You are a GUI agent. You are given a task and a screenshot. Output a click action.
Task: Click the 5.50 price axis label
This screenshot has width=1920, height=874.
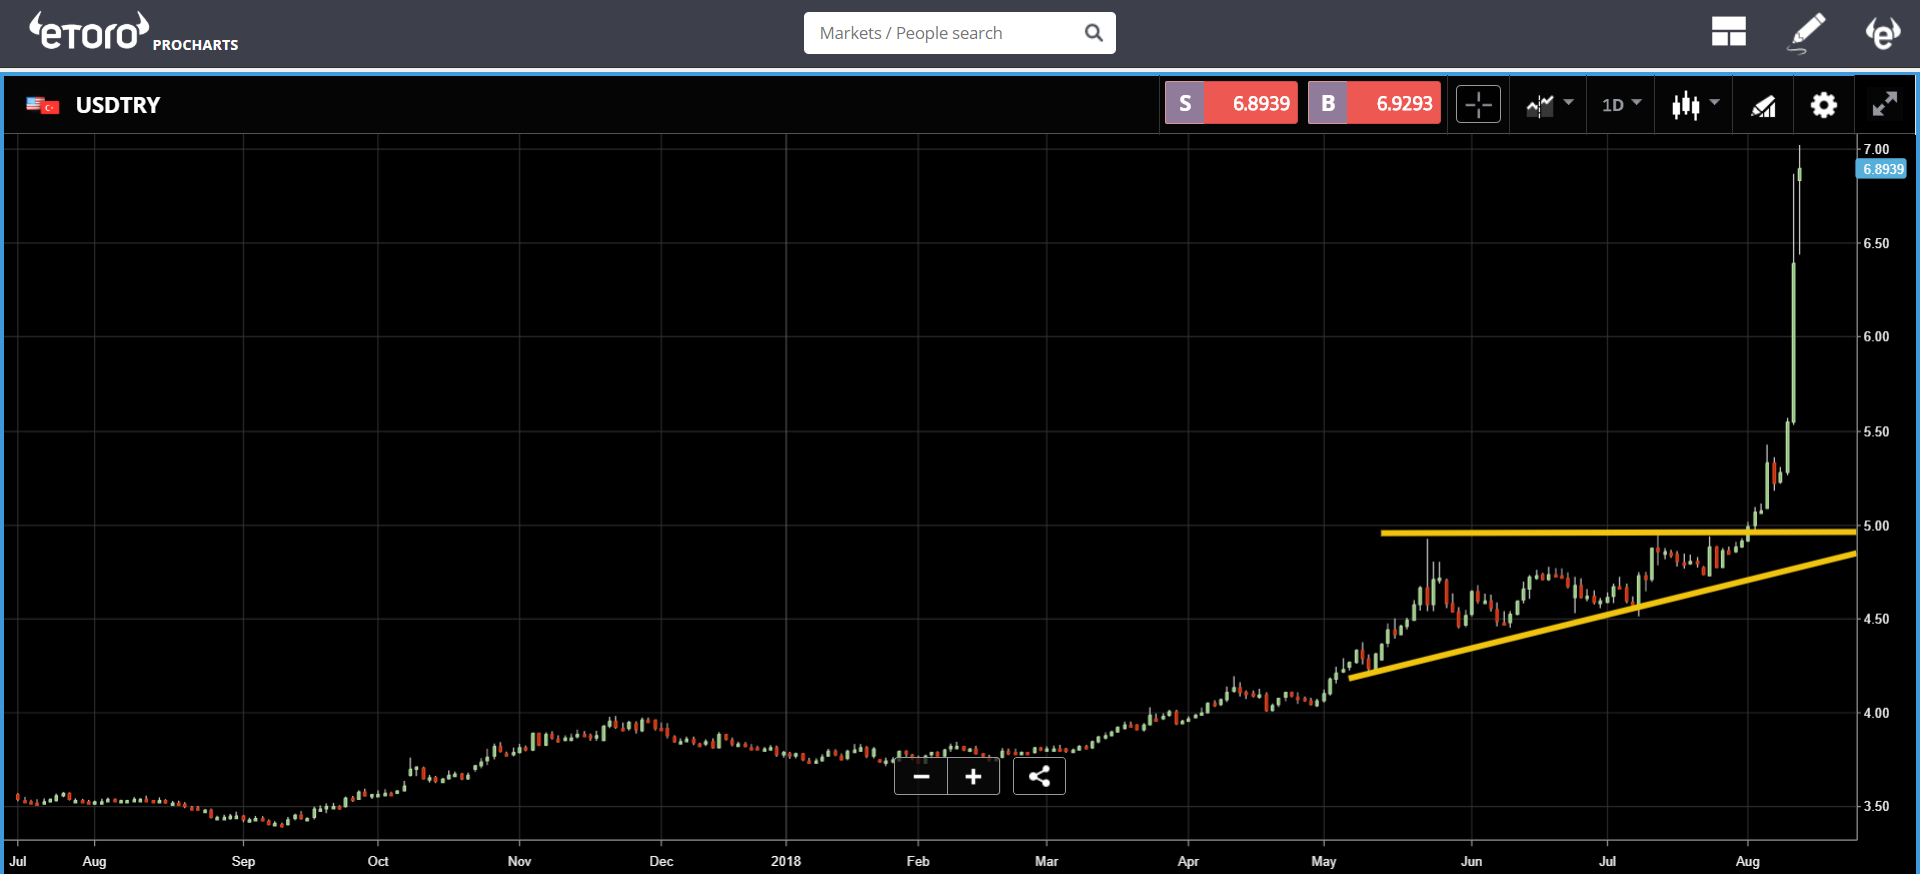click(x=1876, y=432)
